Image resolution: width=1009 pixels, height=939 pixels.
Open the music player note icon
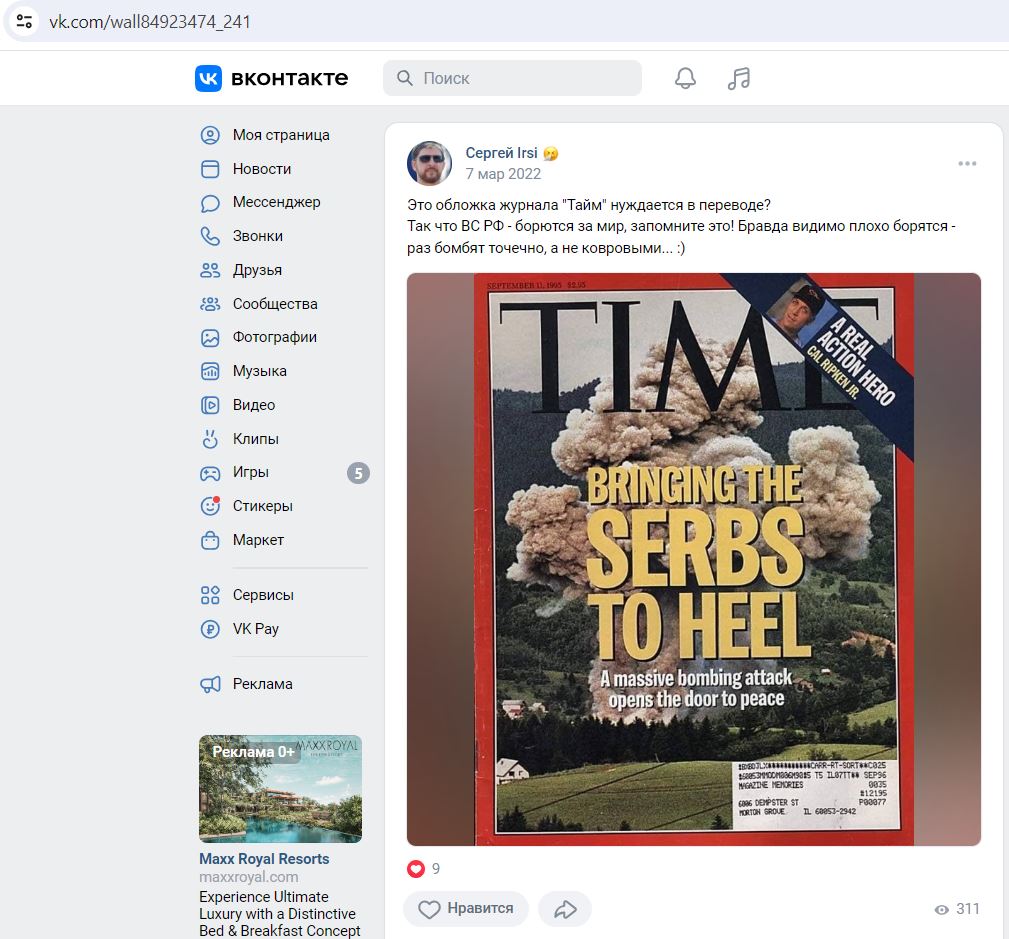click(x=739, y=79)
